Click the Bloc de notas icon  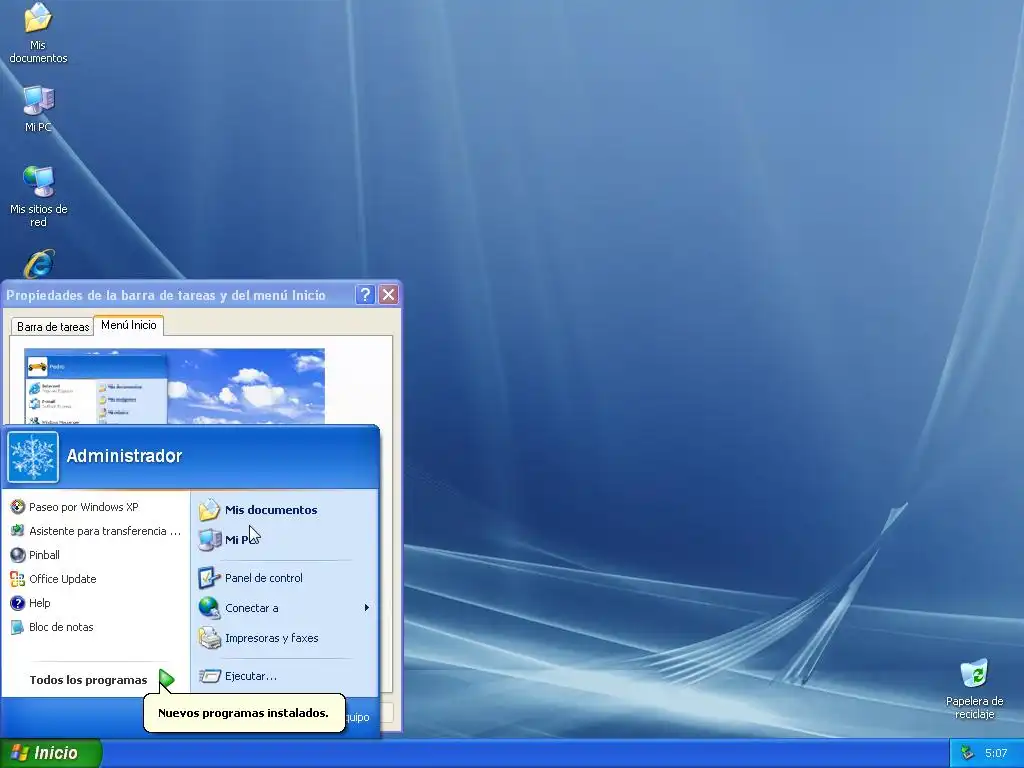click(18, 627)
